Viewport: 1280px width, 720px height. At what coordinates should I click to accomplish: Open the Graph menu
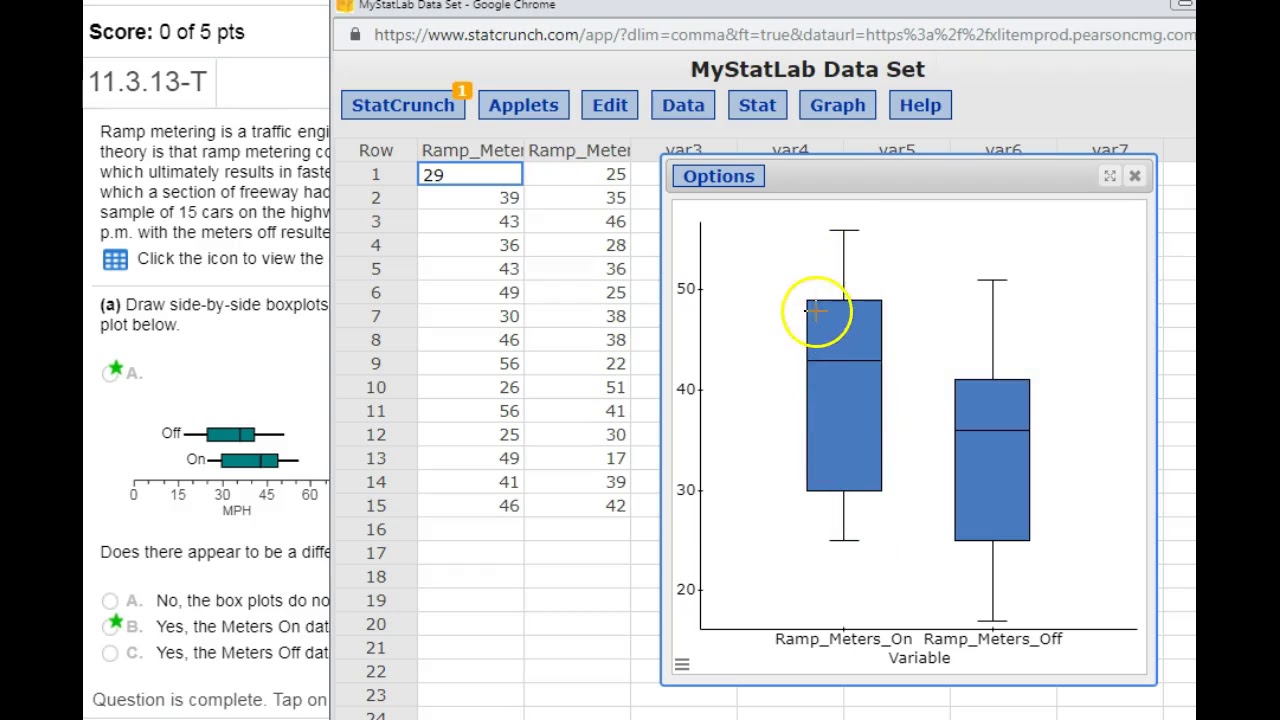coord(837,105)
